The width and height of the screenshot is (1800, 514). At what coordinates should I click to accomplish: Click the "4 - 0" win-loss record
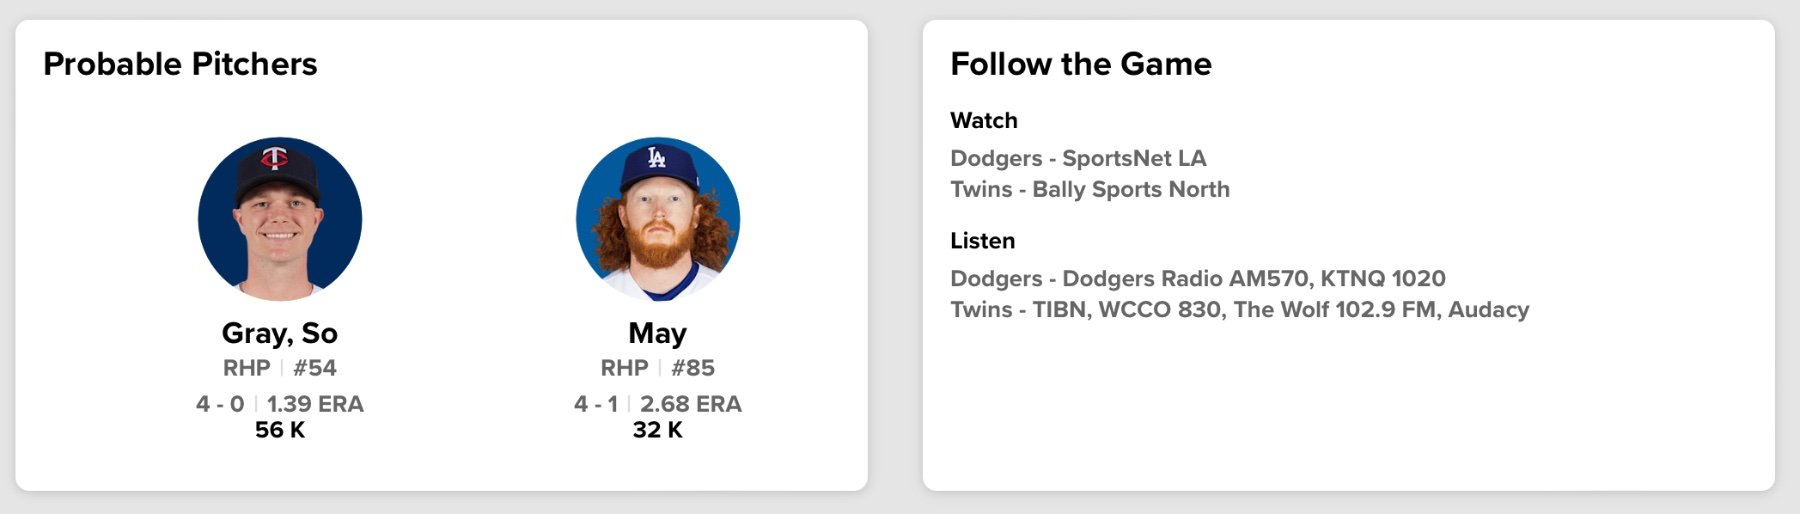(x=220, y=404)
